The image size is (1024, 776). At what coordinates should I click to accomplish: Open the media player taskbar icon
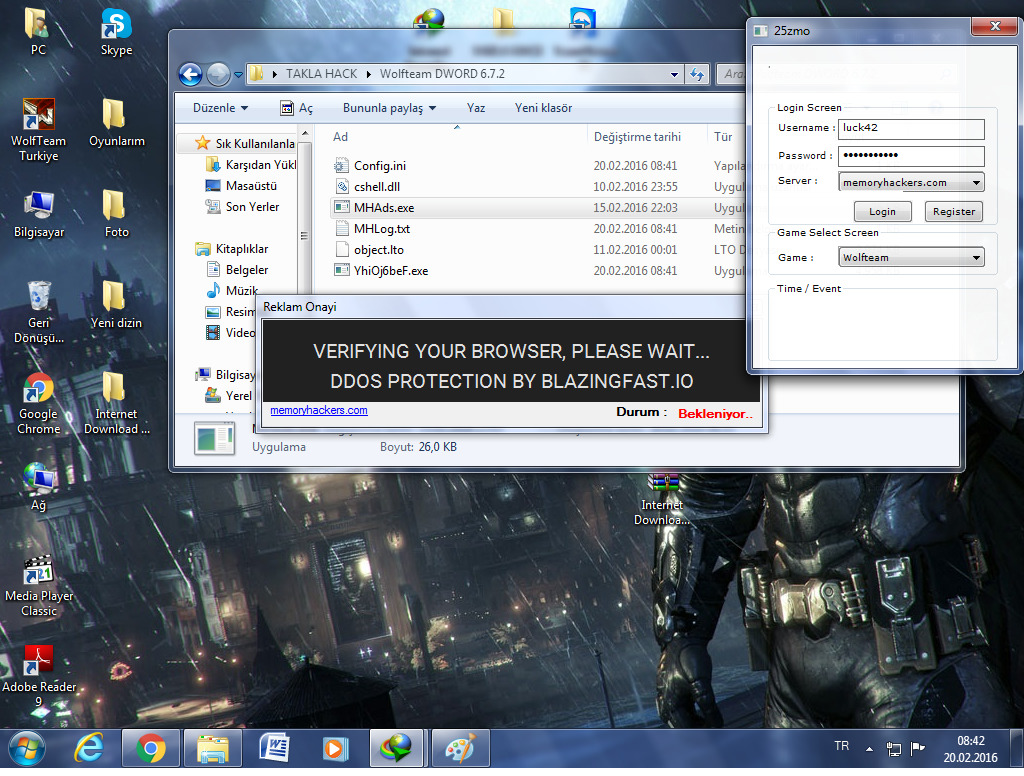336,749
